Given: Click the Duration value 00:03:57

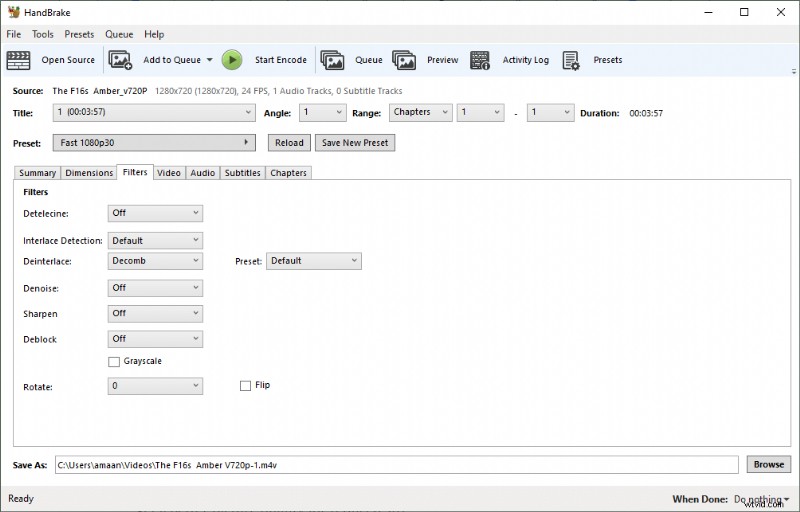Looking at the screenshot, I should [646, 113].
